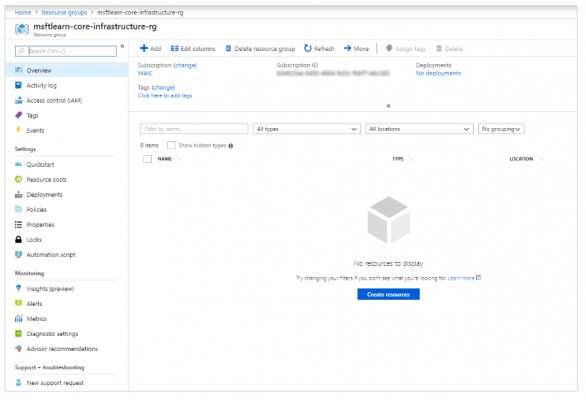This screenshot has height=400, width=586.
Task: Click the Advisor recommendations icon
Action: tap(18, 348)
